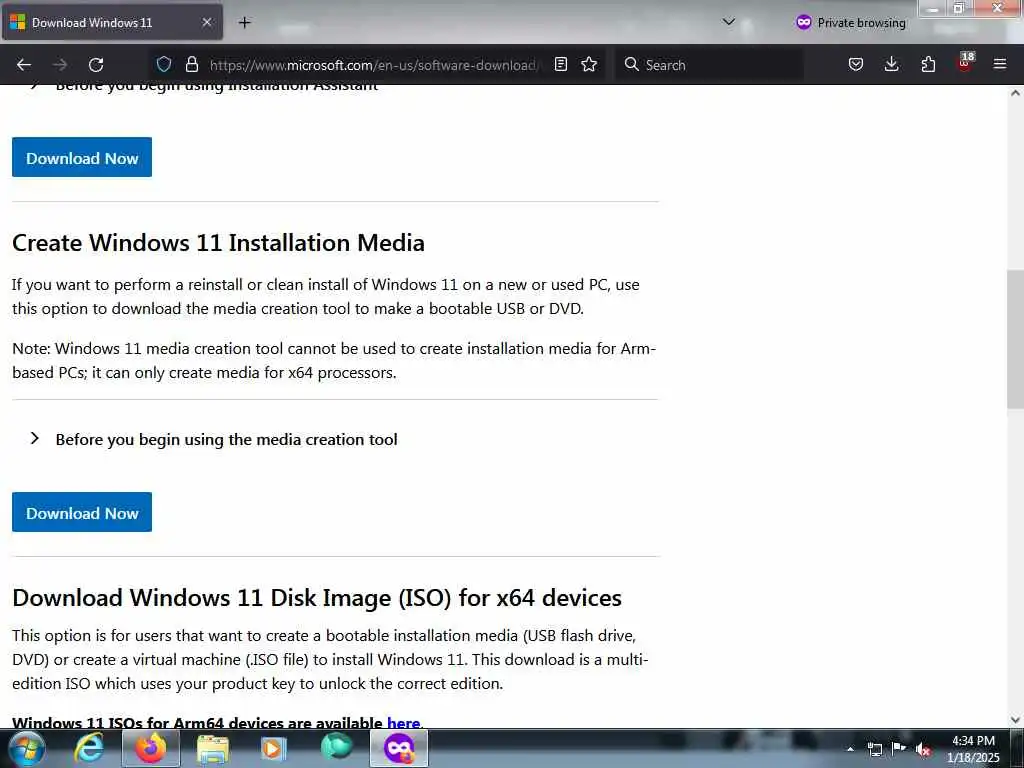This screenshot has width=1024, height=768.
Task: Go back to the previous page
Action: tap(24, 65)
